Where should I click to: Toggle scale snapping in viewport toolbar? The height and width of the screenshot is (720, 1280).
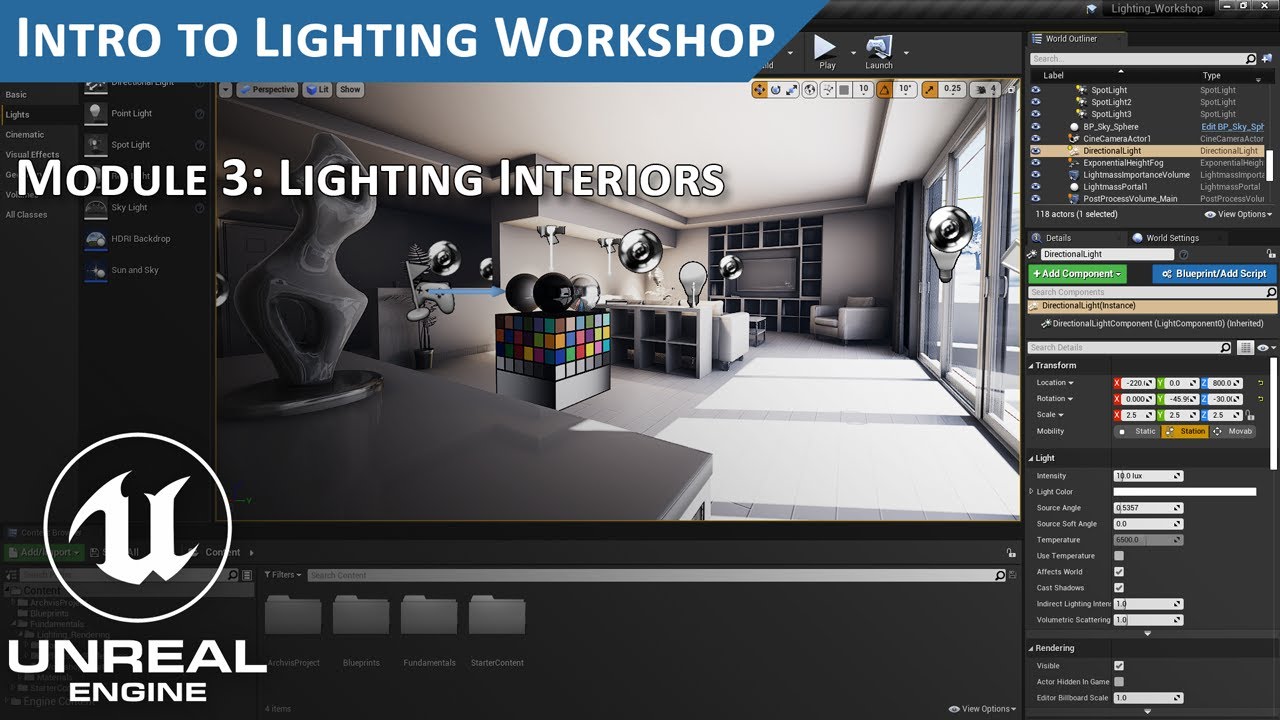[x=930, y=89]
